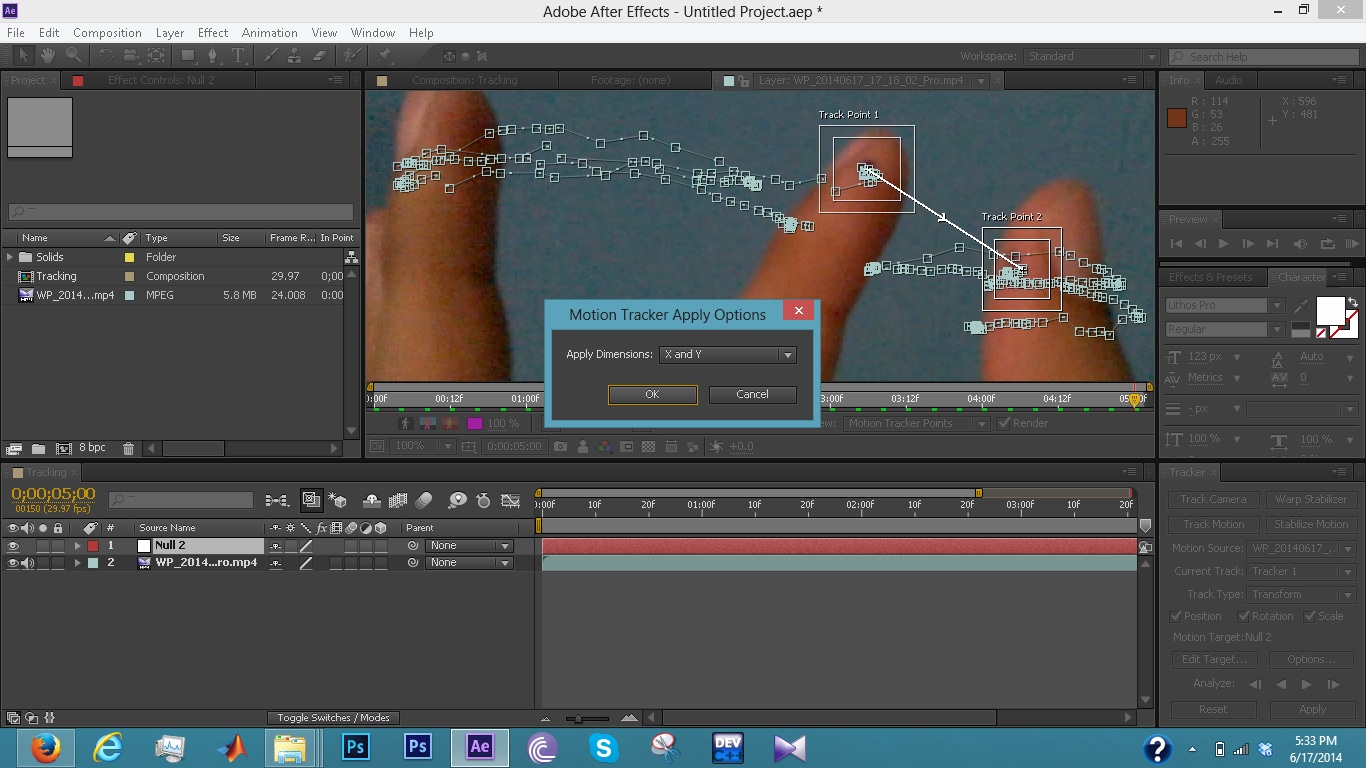
Task: Hide the WP_2014 mp4 layer eye
Action: (13, 563)
